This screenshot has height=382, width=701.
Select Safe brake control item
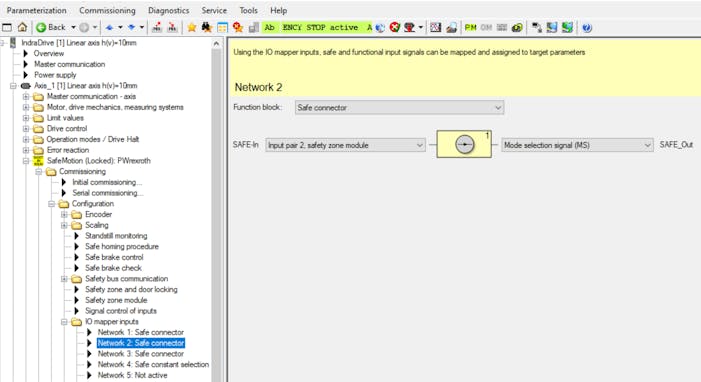pos(114,257)
